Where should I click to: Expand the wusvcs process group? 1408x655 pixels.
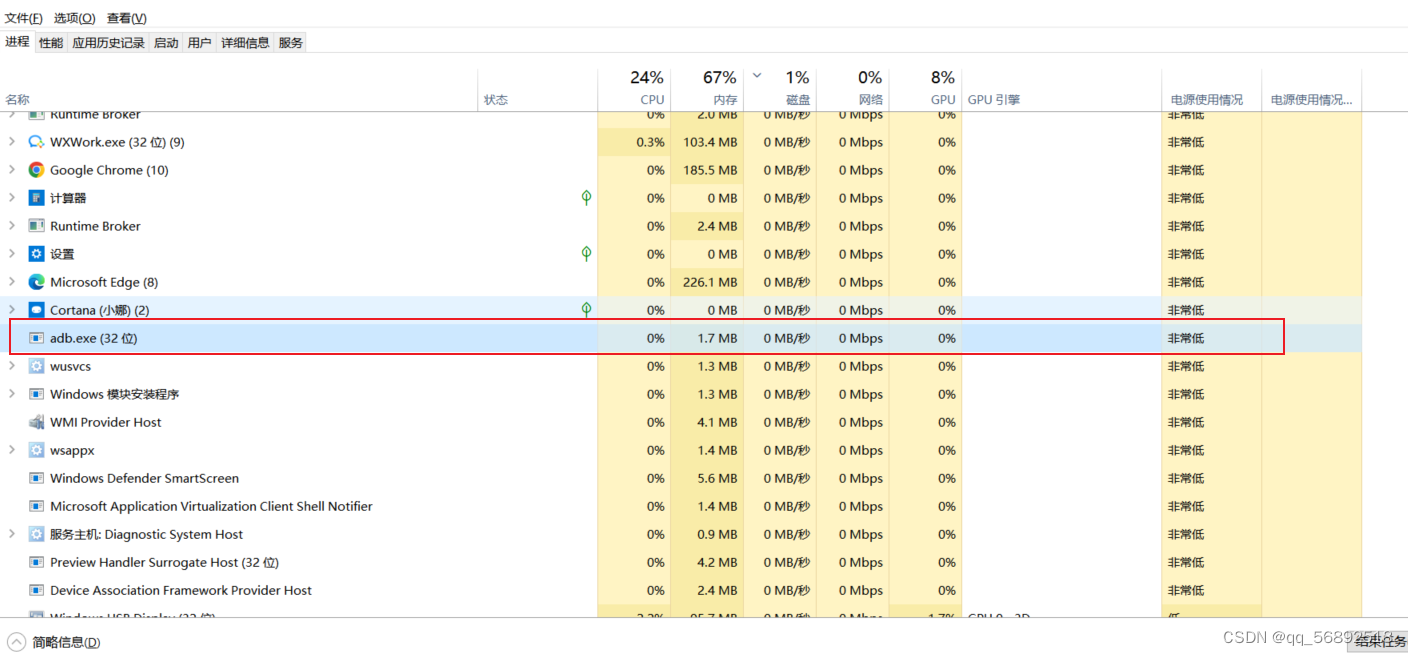tap(12, 366)
